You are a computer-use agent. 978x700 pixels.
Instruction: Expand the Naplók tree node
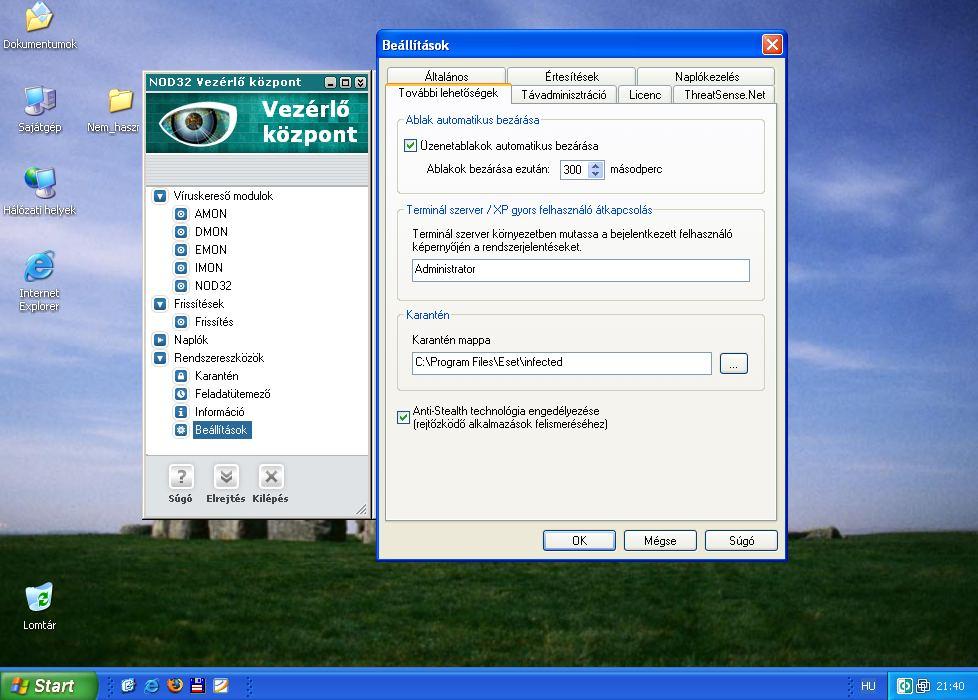tap(160, 340)
